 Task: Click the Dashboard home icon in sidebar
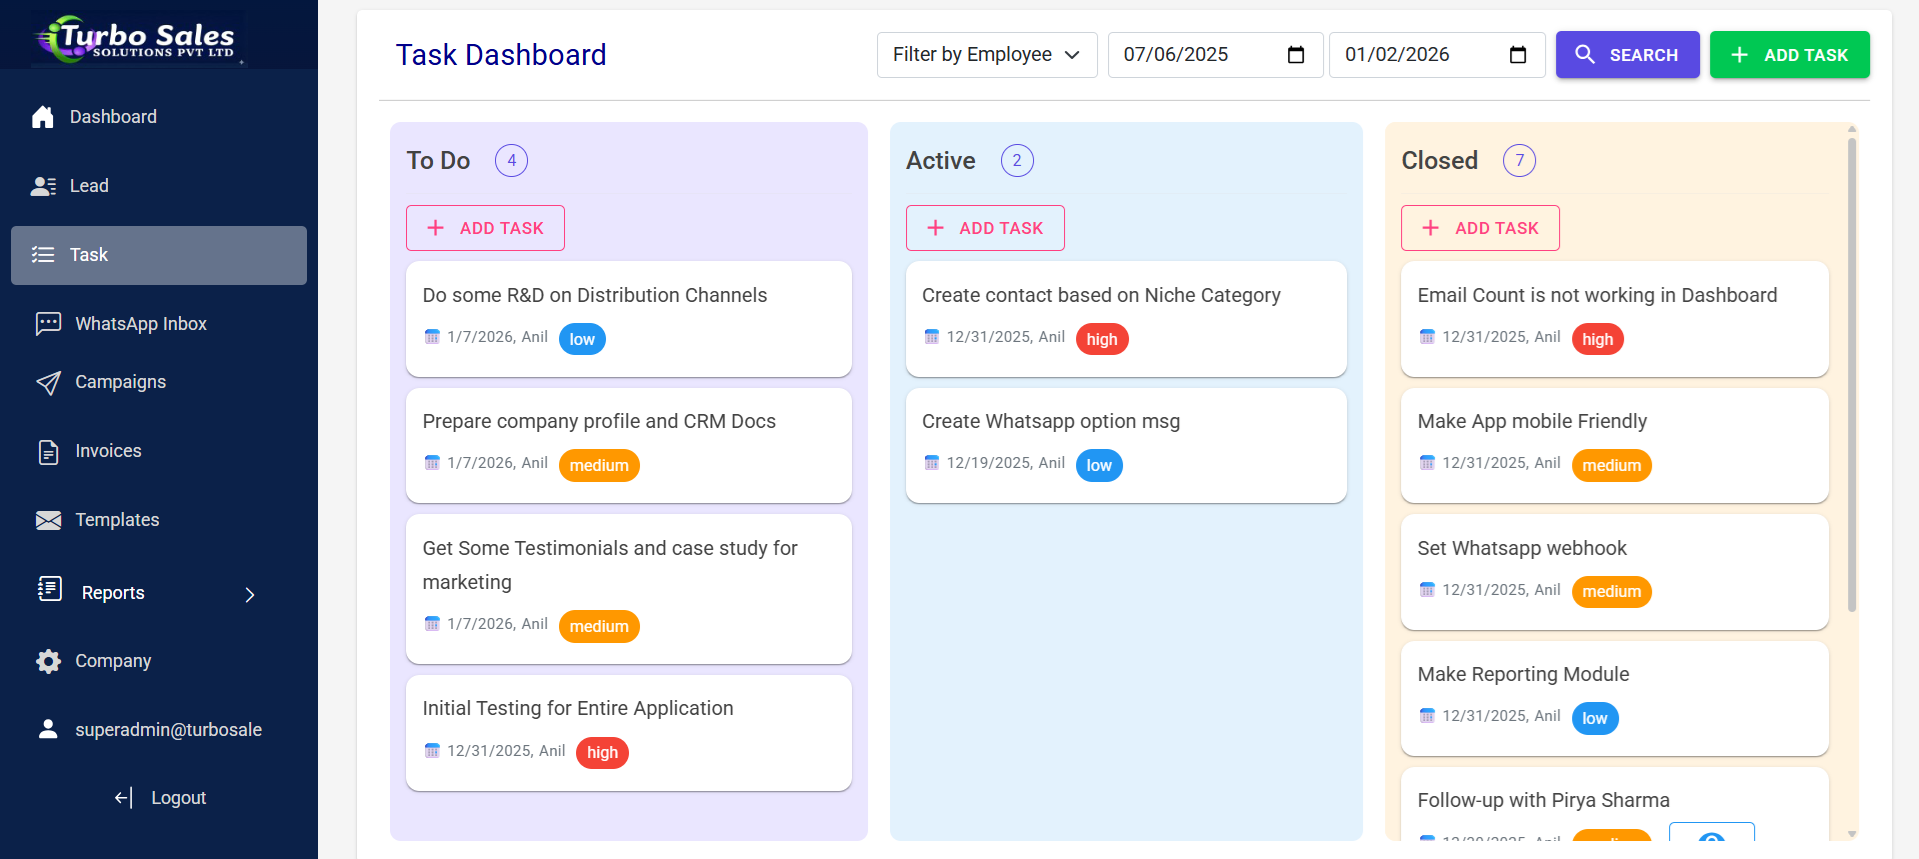[43, 117]
